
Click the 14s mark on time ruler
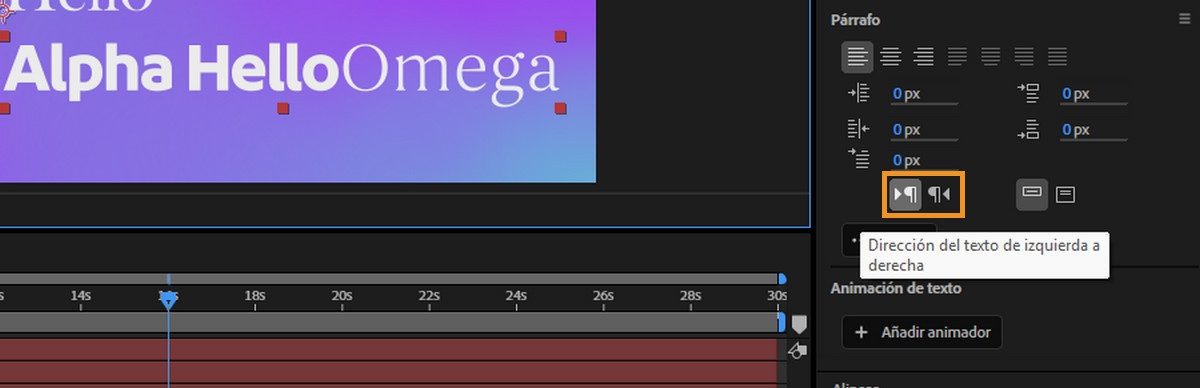click(x=81, y=295)
